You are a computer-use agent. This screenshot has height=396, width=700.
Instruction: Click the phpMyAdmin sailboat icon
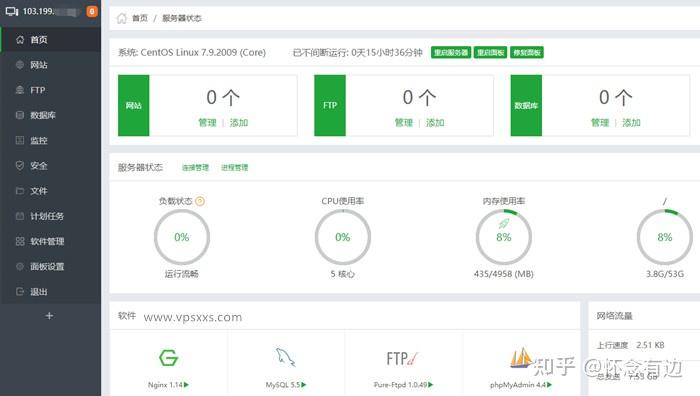[521, 358]
